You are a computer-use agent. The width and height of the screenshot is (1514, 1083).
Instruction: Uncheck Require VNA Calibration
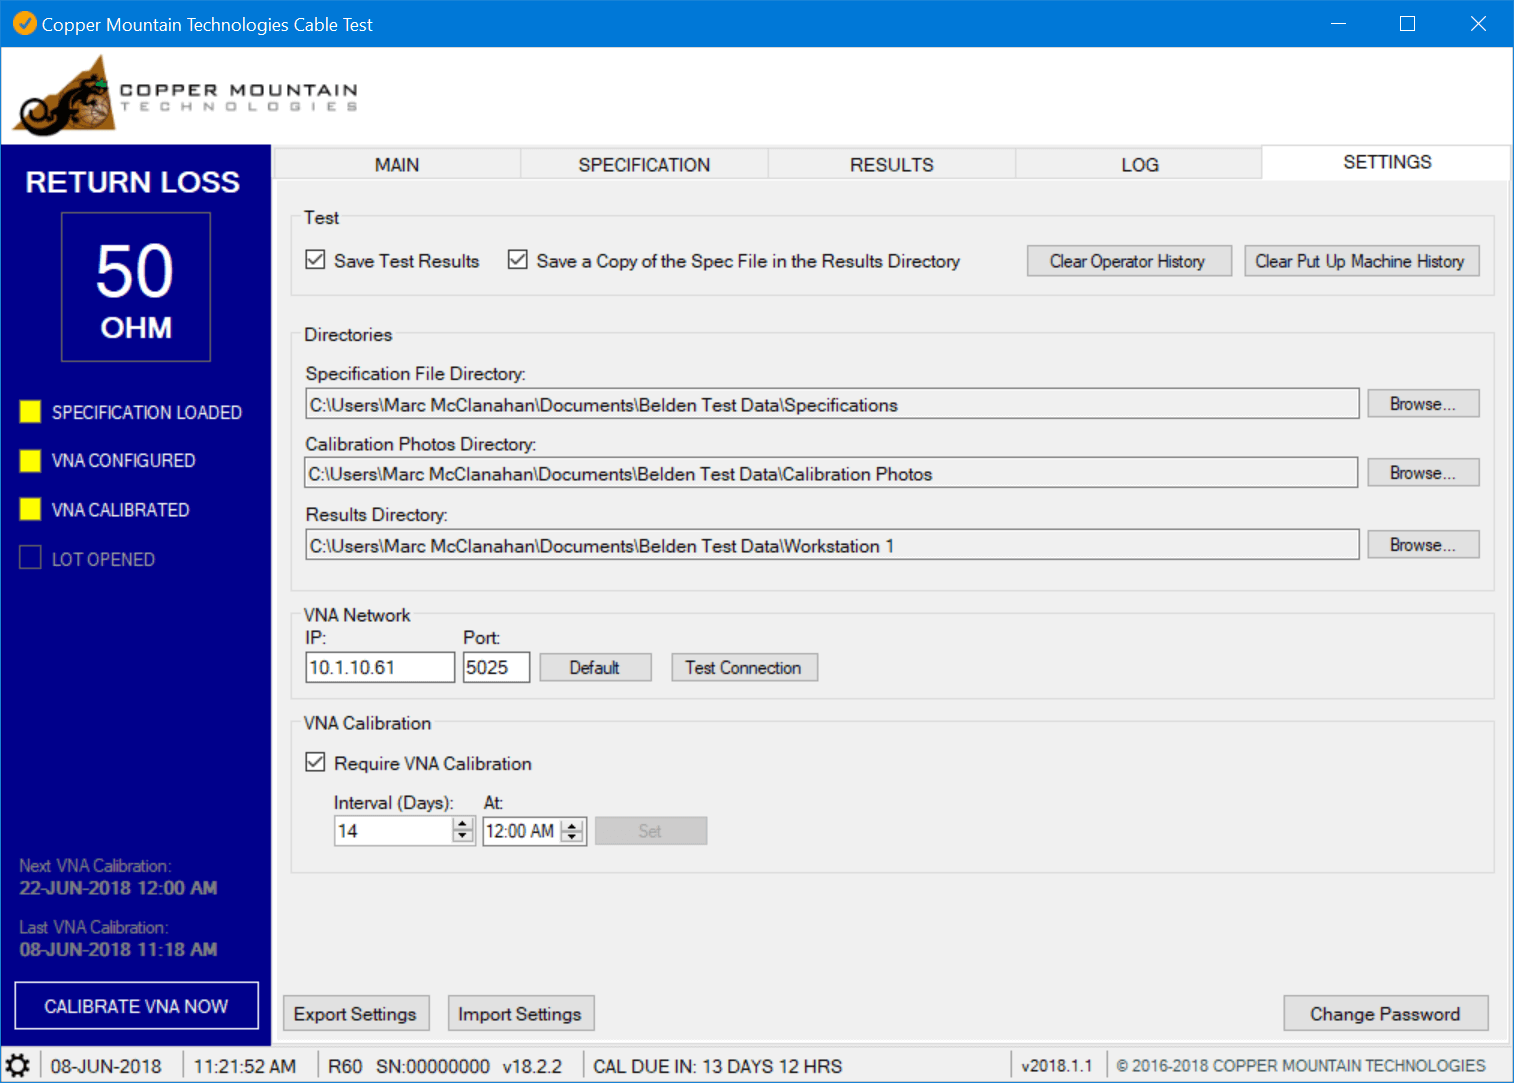pos(315,762)
